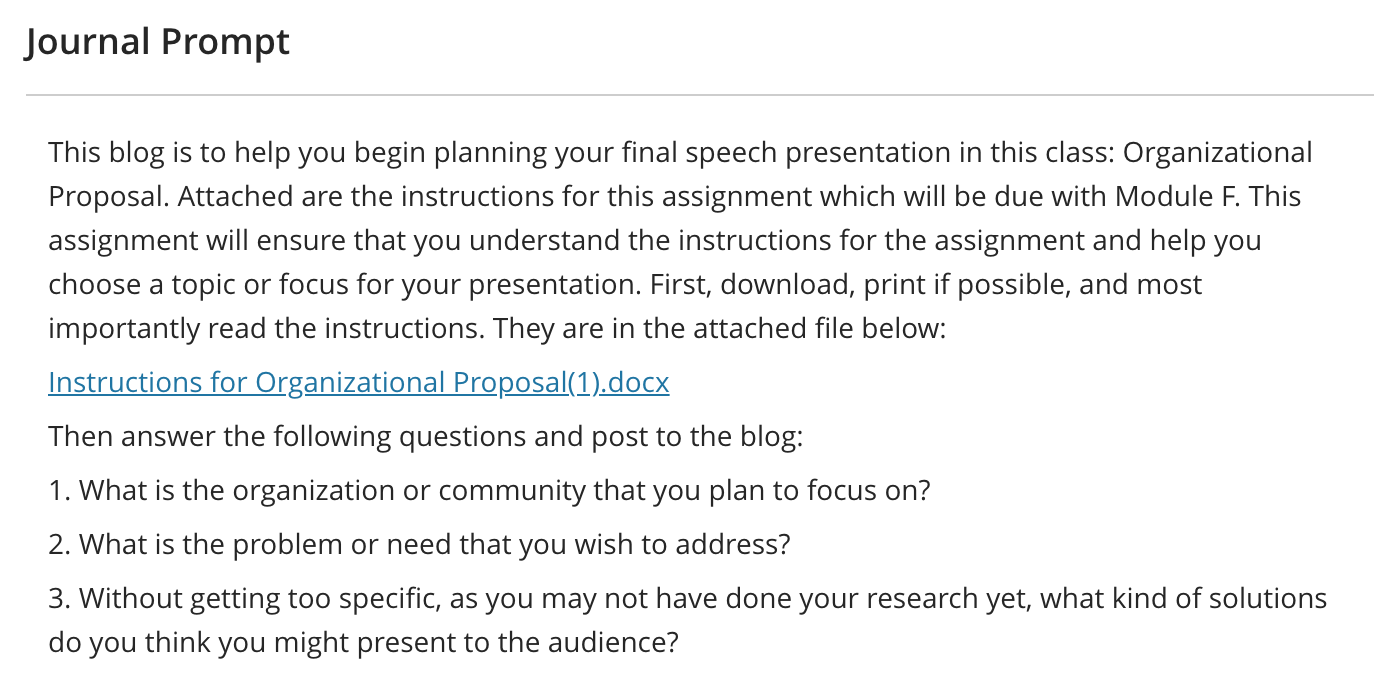1374x694 pixels.
Task: Click the Journal Prompt heading
Action: (x=157, y=42)
